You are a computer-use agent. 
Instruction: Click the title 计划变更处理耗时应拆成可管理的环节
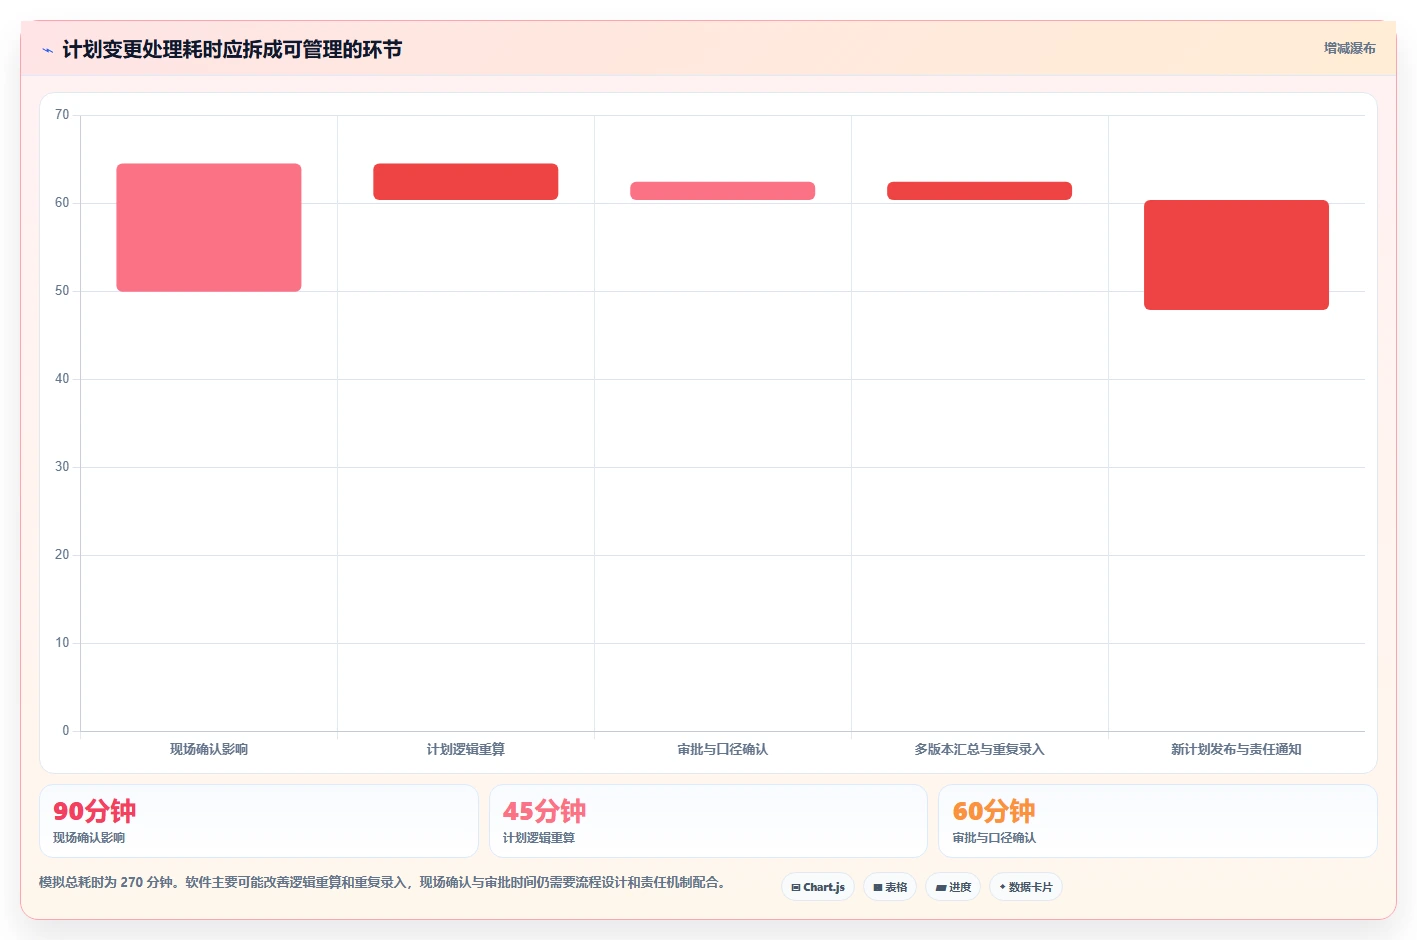(232, 50)
